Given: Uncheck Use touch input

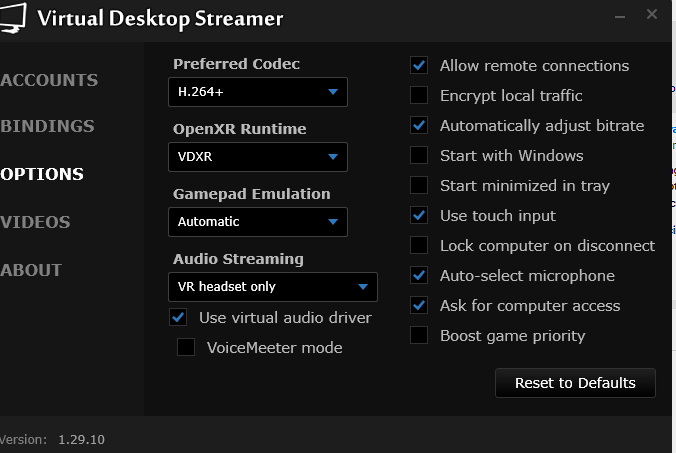Looking at the screenshot, I should click(419, 215).
